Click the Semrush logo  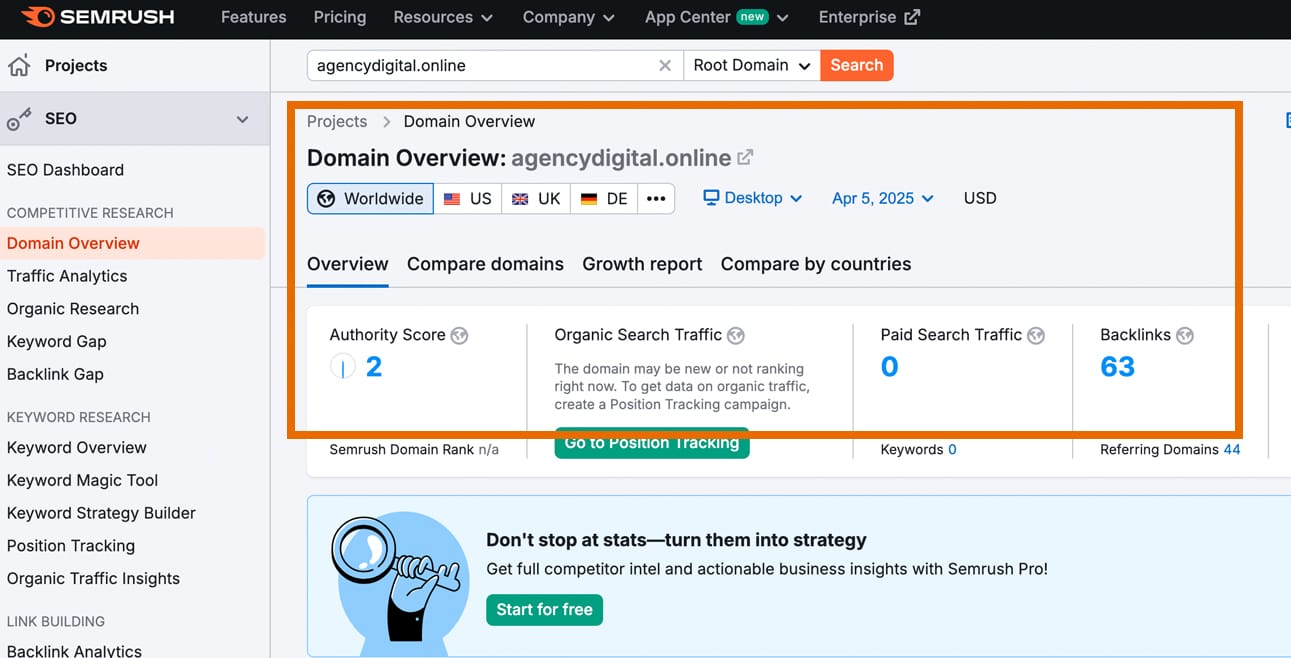(x=97, y=17)
